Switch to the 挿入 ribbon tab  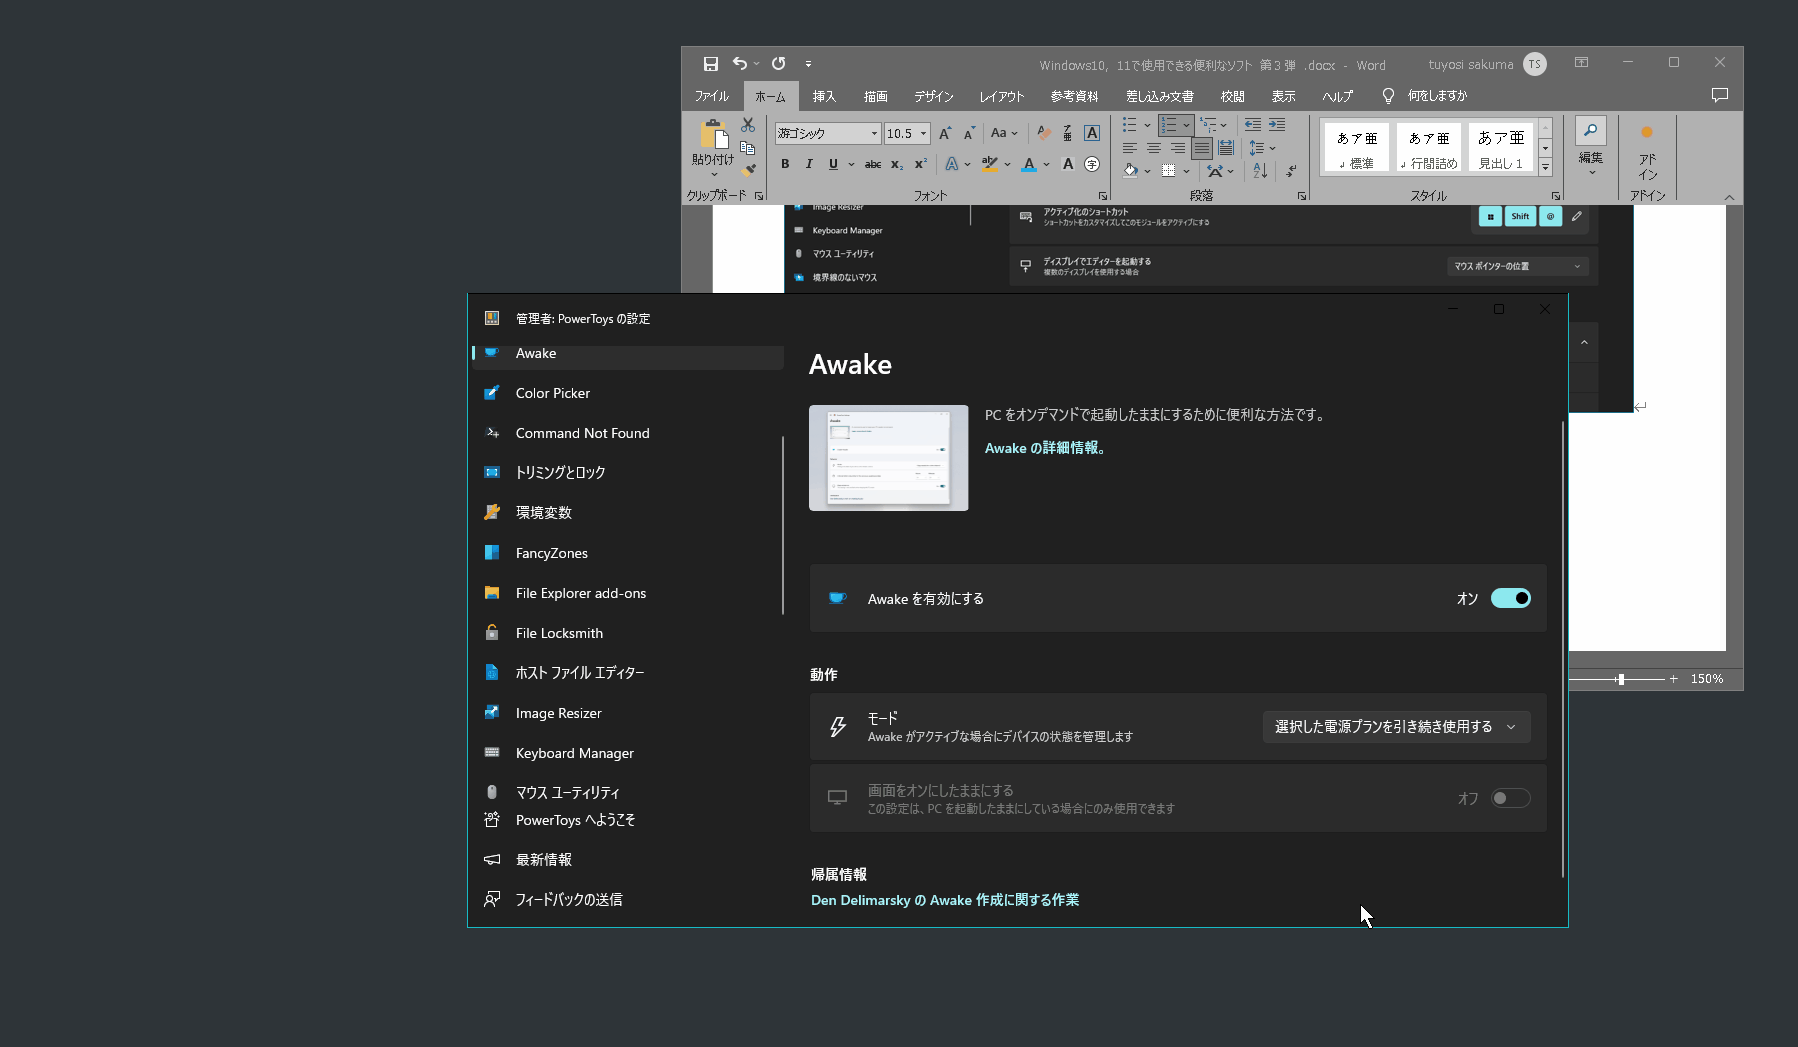click(x=824, y=96)
